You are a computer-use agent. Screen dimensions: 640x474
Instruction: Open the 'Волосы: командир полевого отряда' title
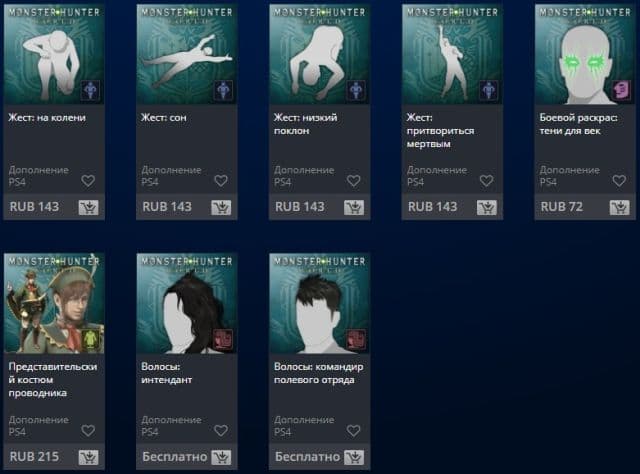point(318,373)
